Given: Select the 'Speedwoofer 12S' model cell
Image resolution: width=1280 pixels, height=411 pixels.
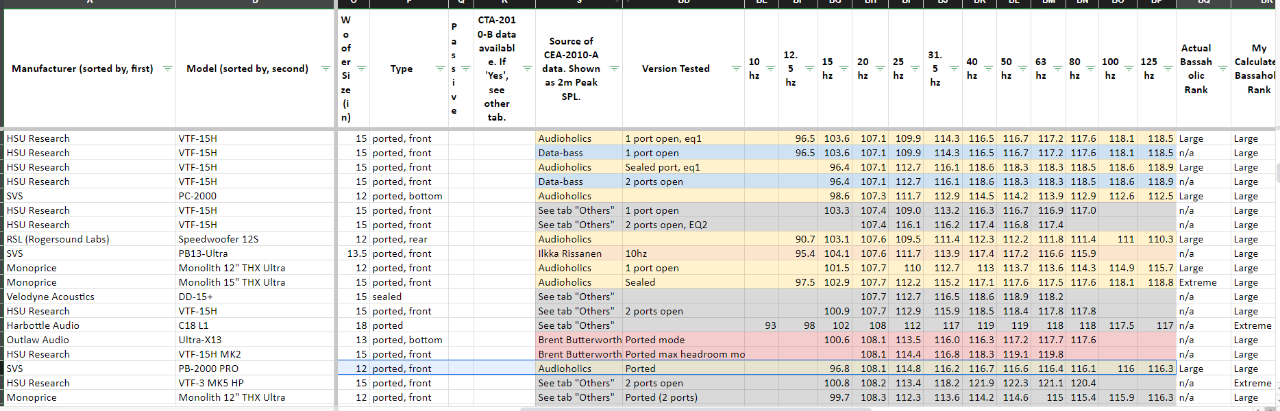Looking at the screenshot, I should 255,239.
